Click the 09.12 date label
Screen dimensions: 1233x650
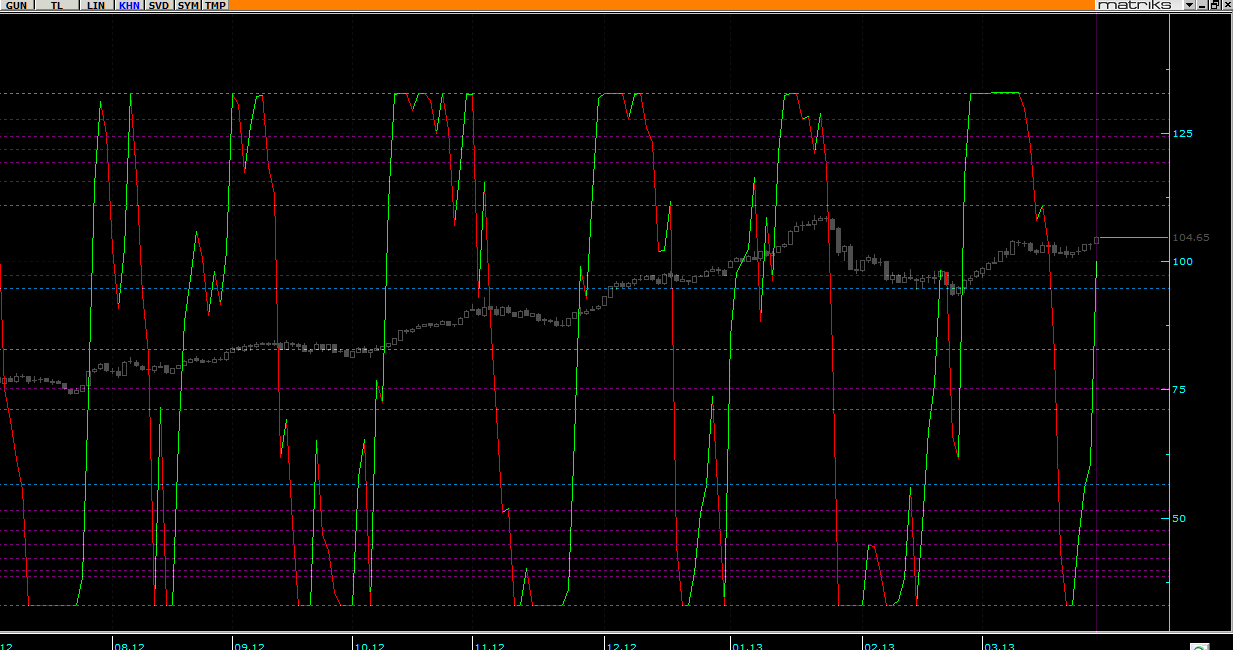(248, 645)
